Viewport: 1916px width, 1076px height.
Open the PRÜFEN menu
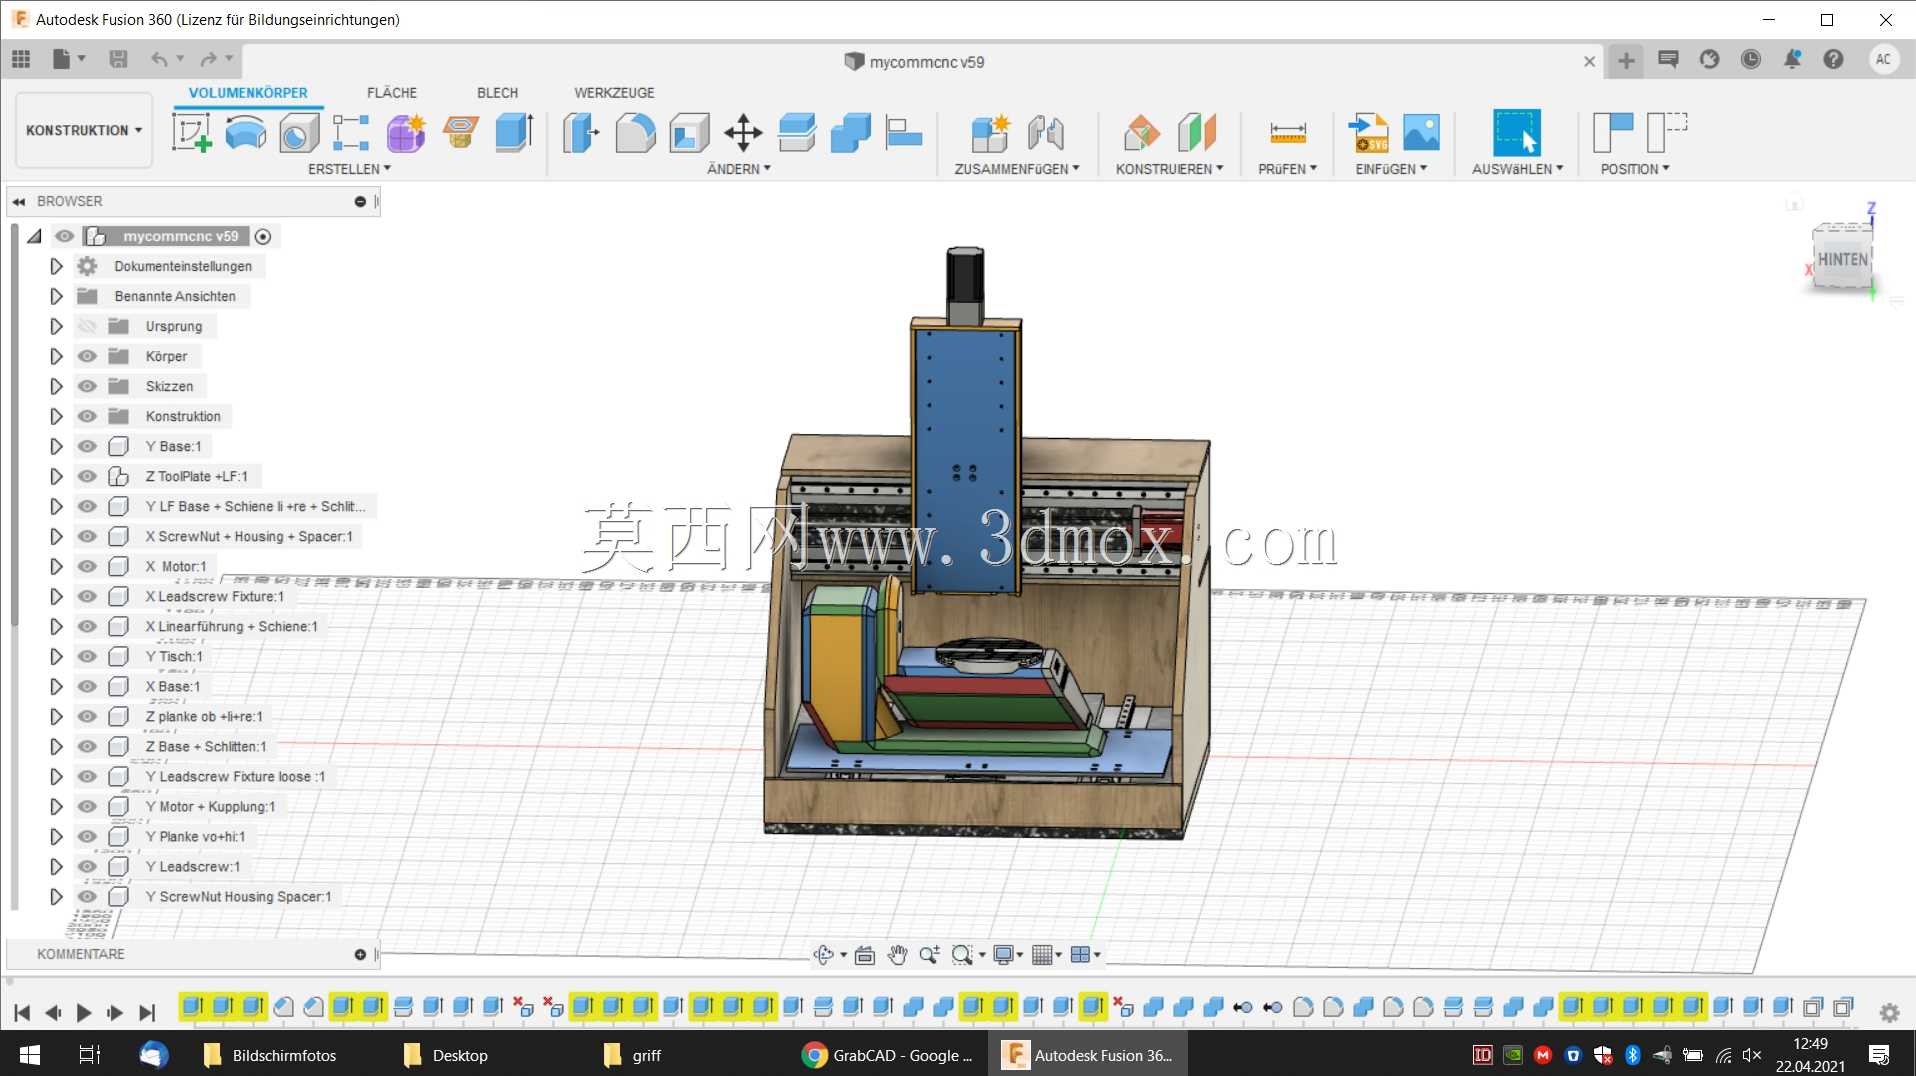pos(1288,169)
